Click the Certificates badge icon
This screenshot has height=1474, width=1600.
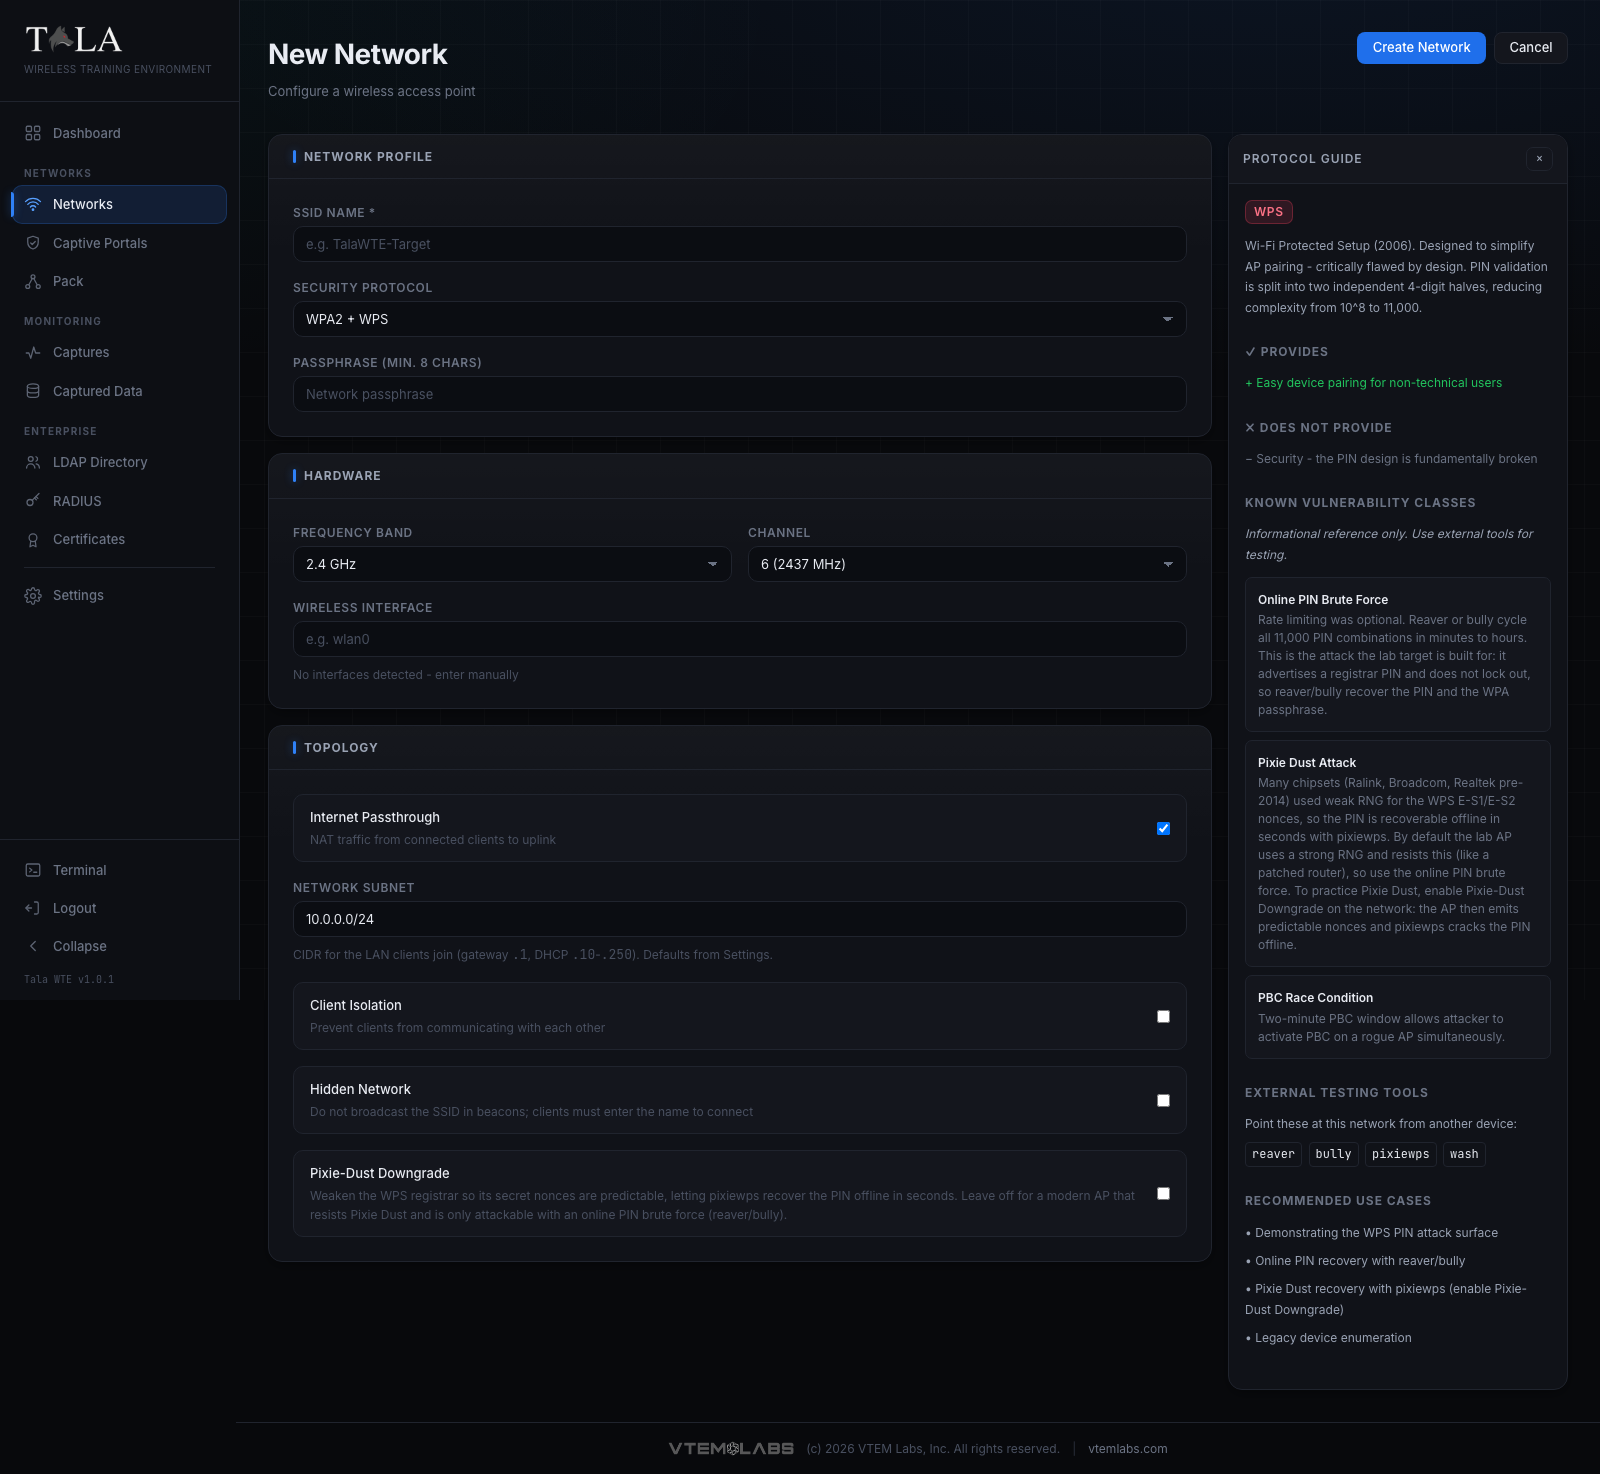(x=33, y=539)
